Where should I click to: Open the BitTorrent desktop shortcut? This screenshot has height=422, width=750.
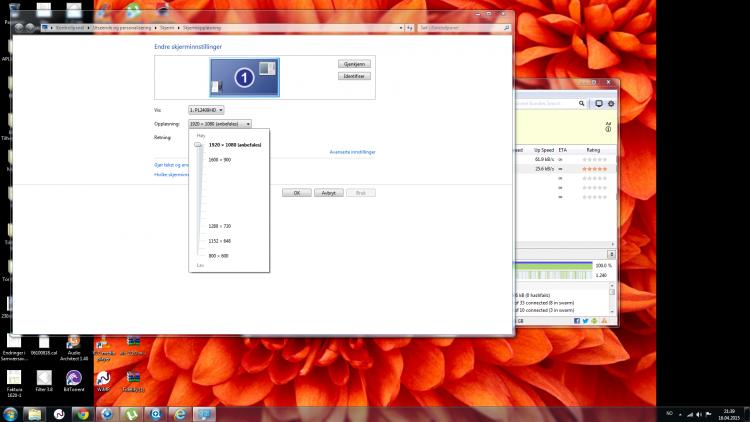tap(74, 381)
